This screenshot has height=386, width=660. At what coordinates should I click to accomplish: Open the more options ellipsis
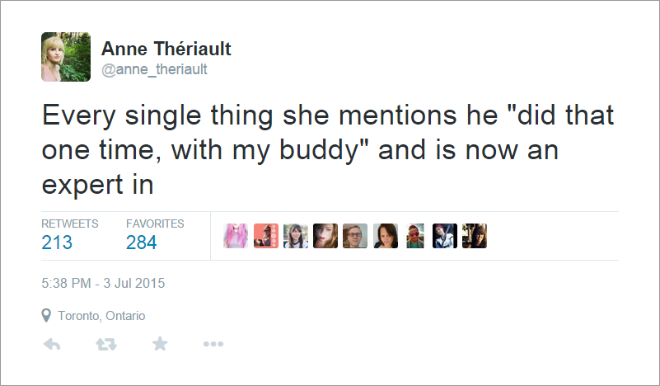[213, 344]
